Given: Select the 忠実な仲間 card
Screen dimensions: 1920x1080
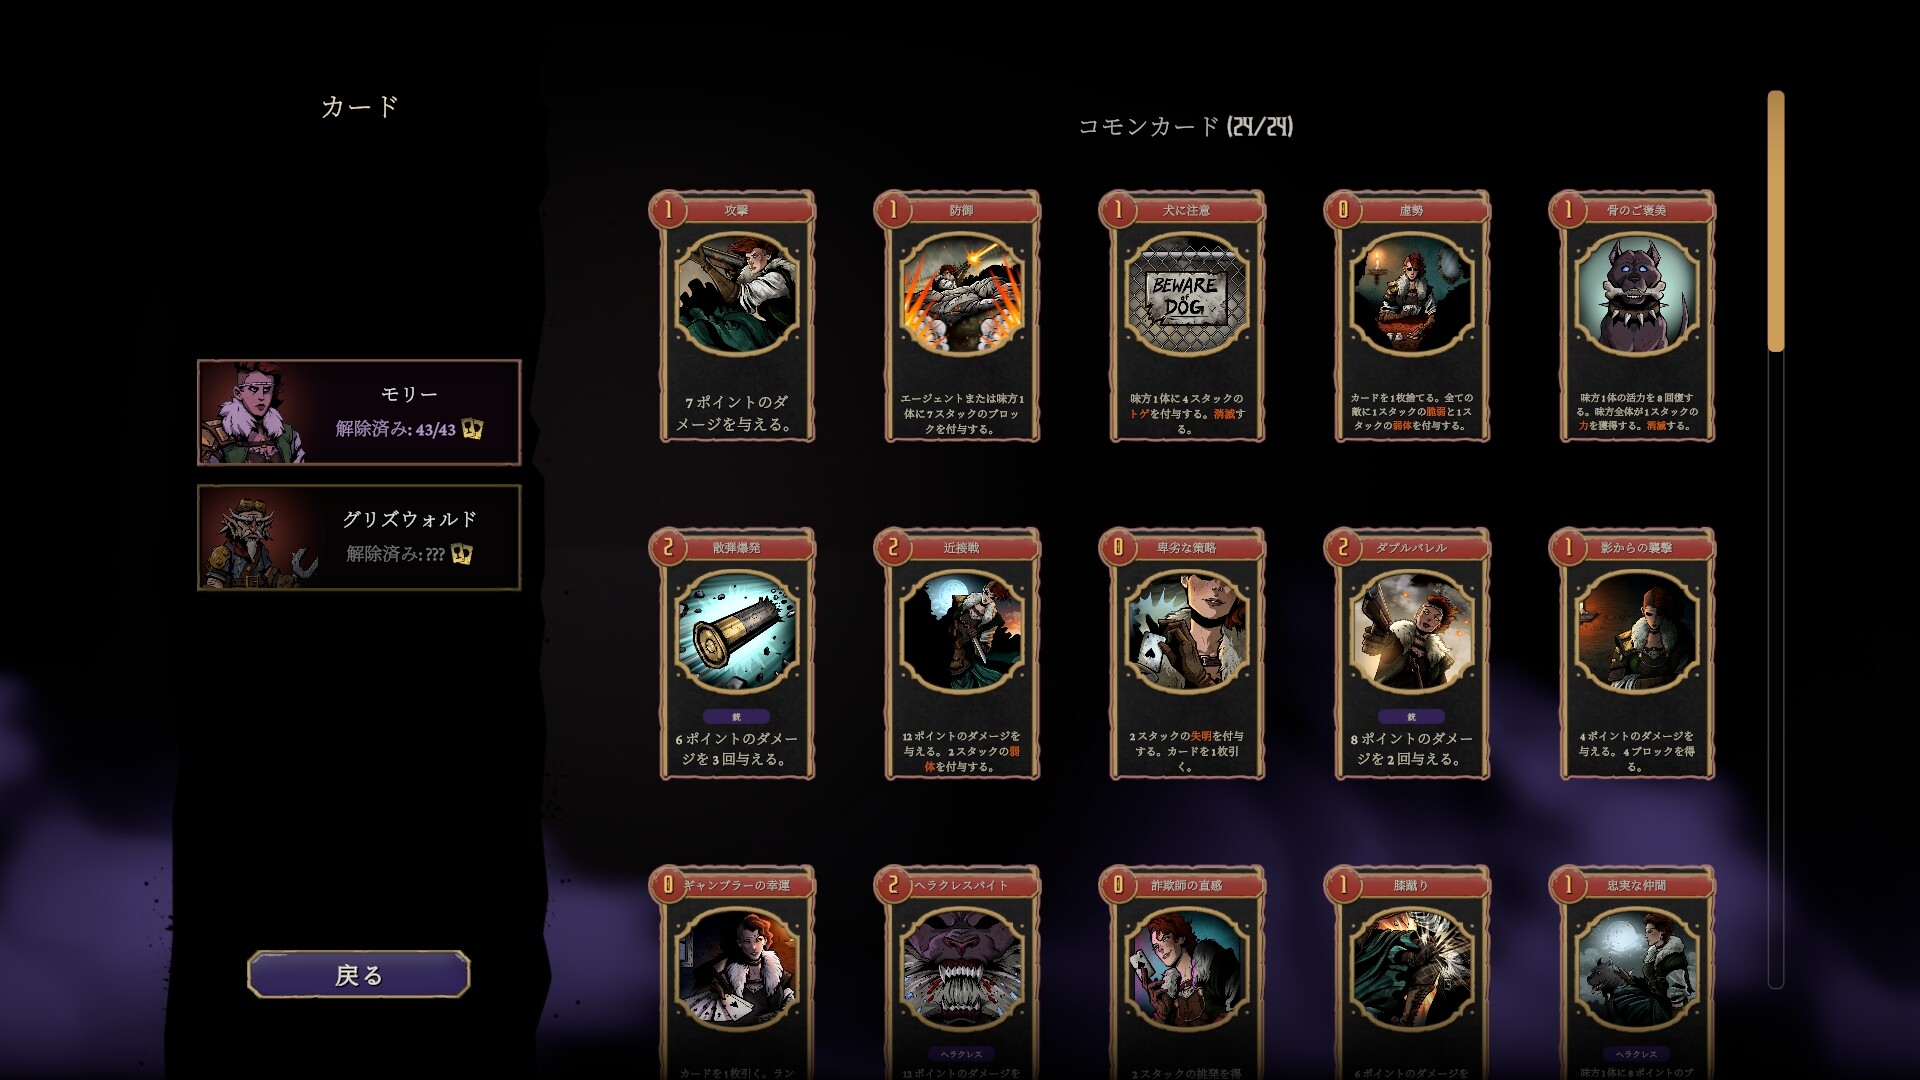Looking at the screenshot, I should click(x=1636, y=972).
